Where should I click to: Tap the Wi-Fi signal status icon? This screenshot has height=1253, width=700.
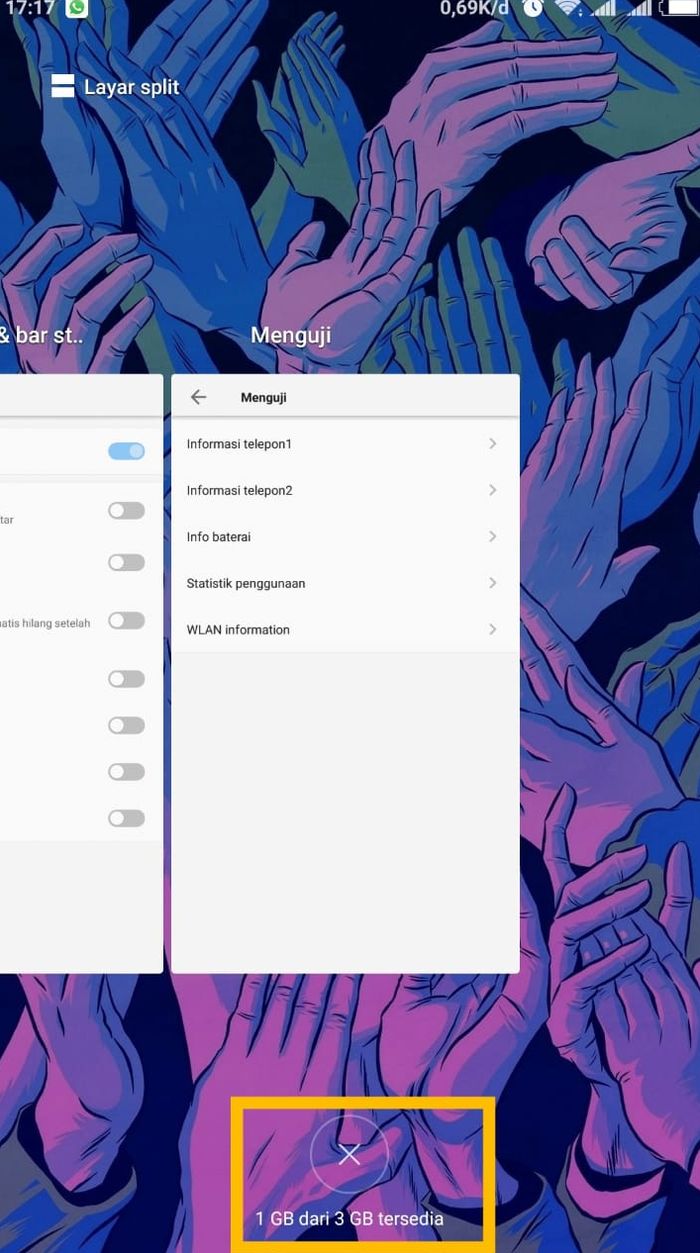(x=569, y=8)
